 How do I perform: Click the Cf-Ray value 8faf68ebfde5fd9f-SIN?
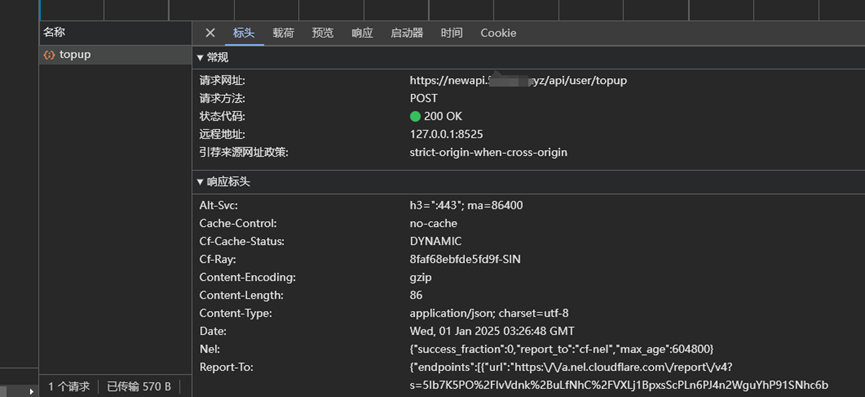click(x=465, y=259)
